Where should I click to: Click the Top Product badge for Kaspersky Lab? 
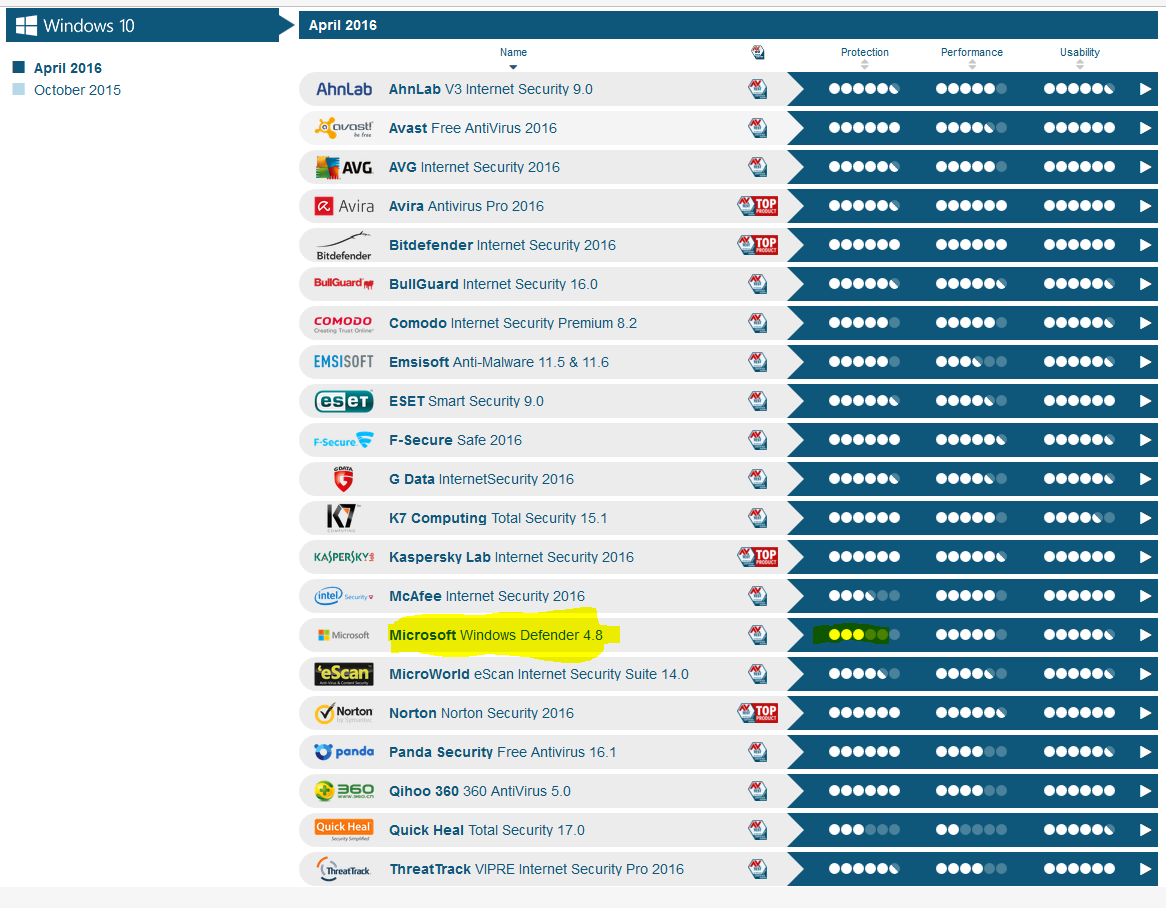pos(758,557)
